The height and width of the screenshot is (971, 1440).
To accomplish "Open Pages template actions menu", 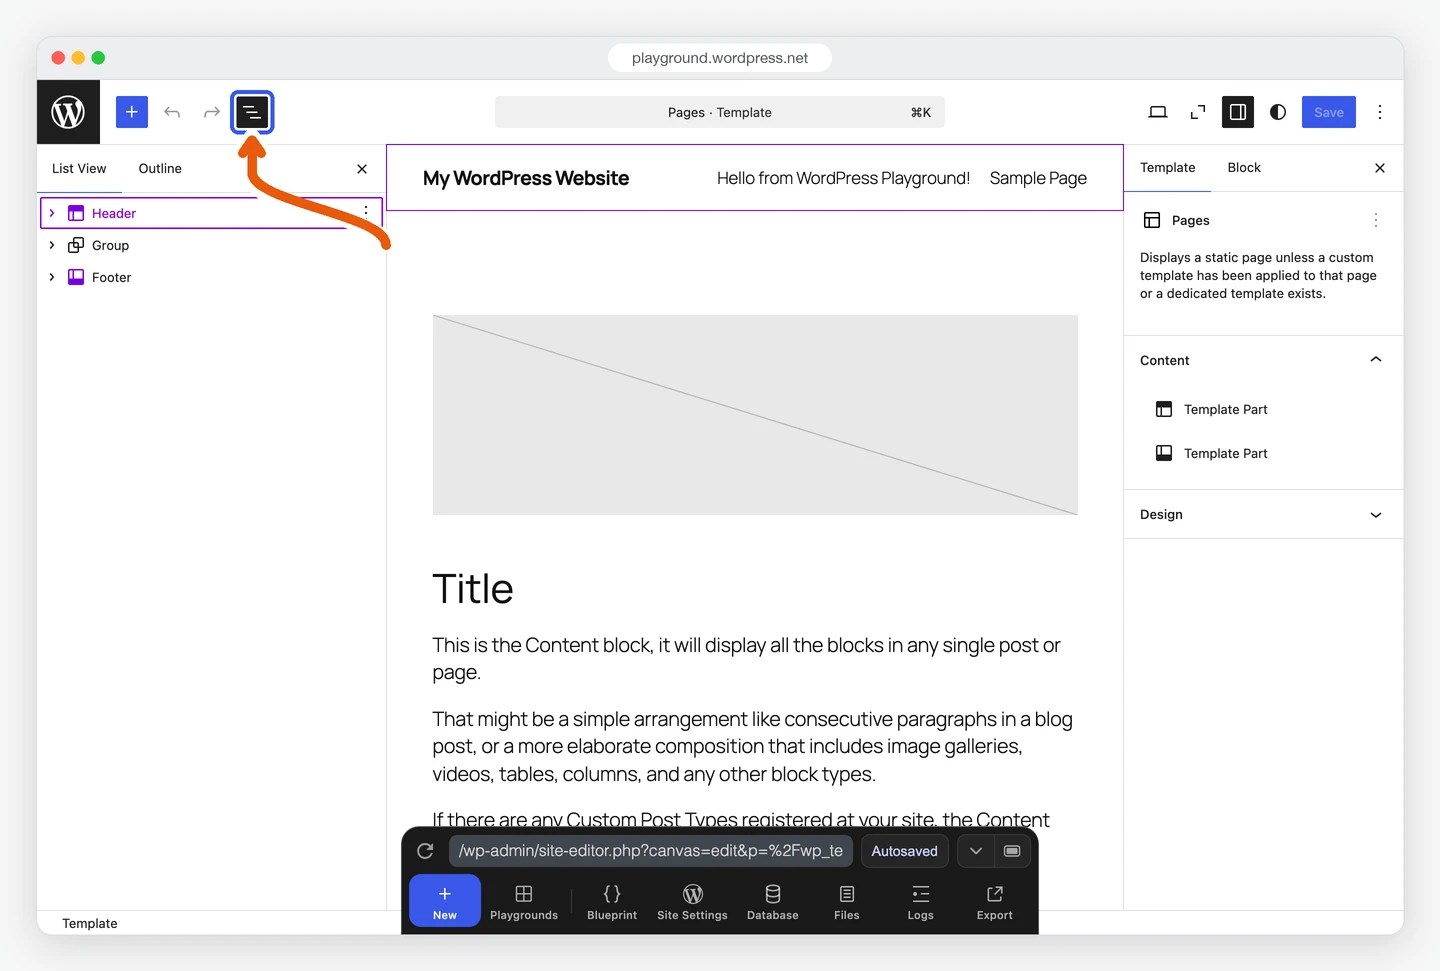I will (x=1376, y=220).
